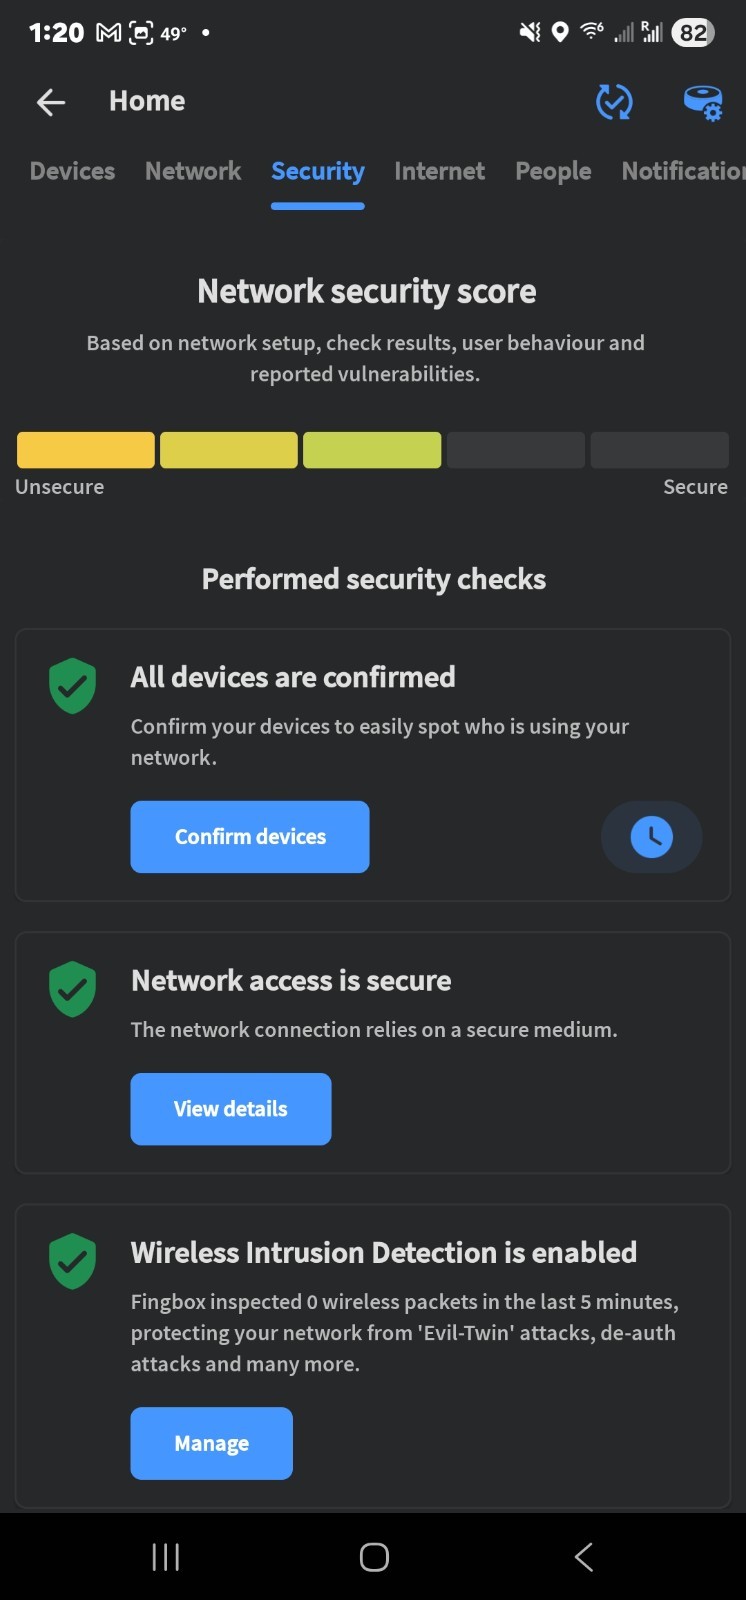Screen dimensions: 746x1600
Task: Open Fingbox settings gear icon
Action: [702, 102]
